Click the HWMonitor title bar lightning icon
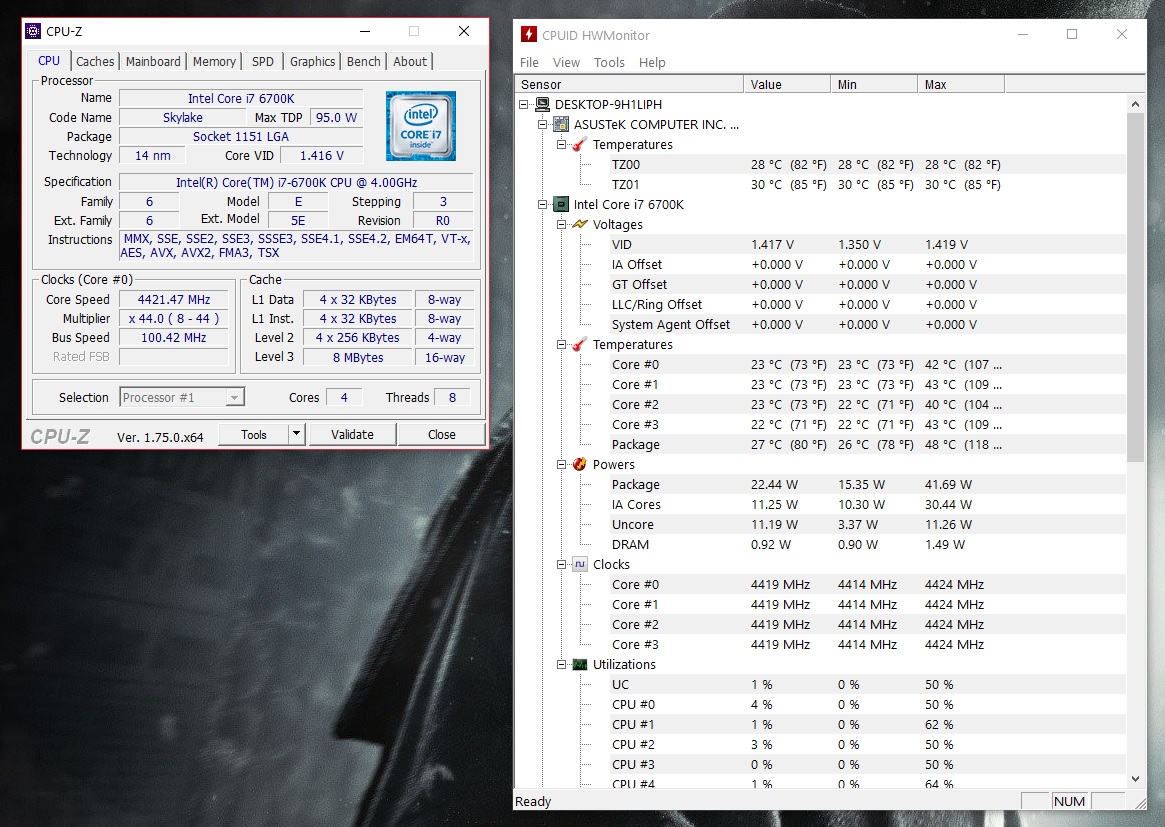 click(x=528, y=34)
